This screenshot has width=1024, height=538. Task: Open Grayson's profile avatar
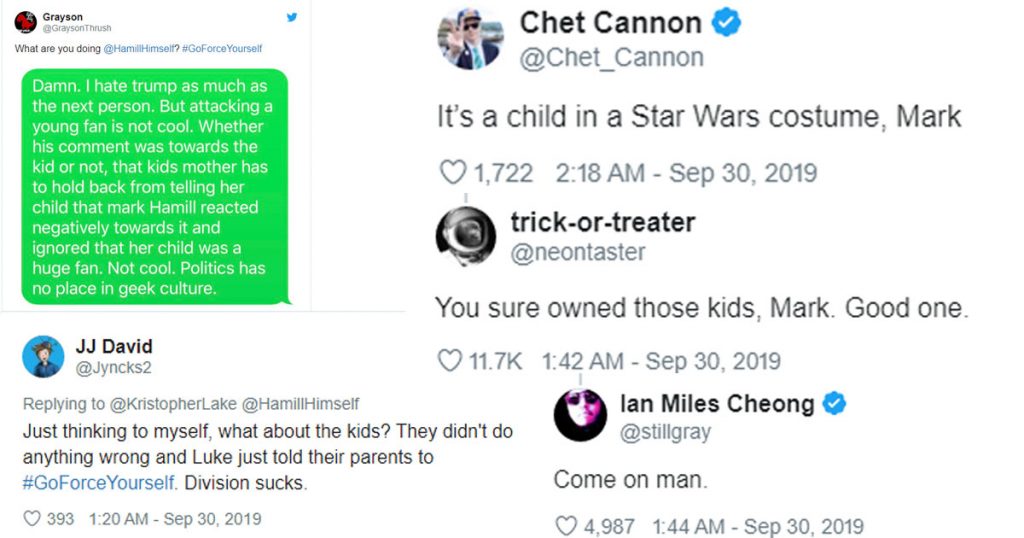[x=26, y=22]
